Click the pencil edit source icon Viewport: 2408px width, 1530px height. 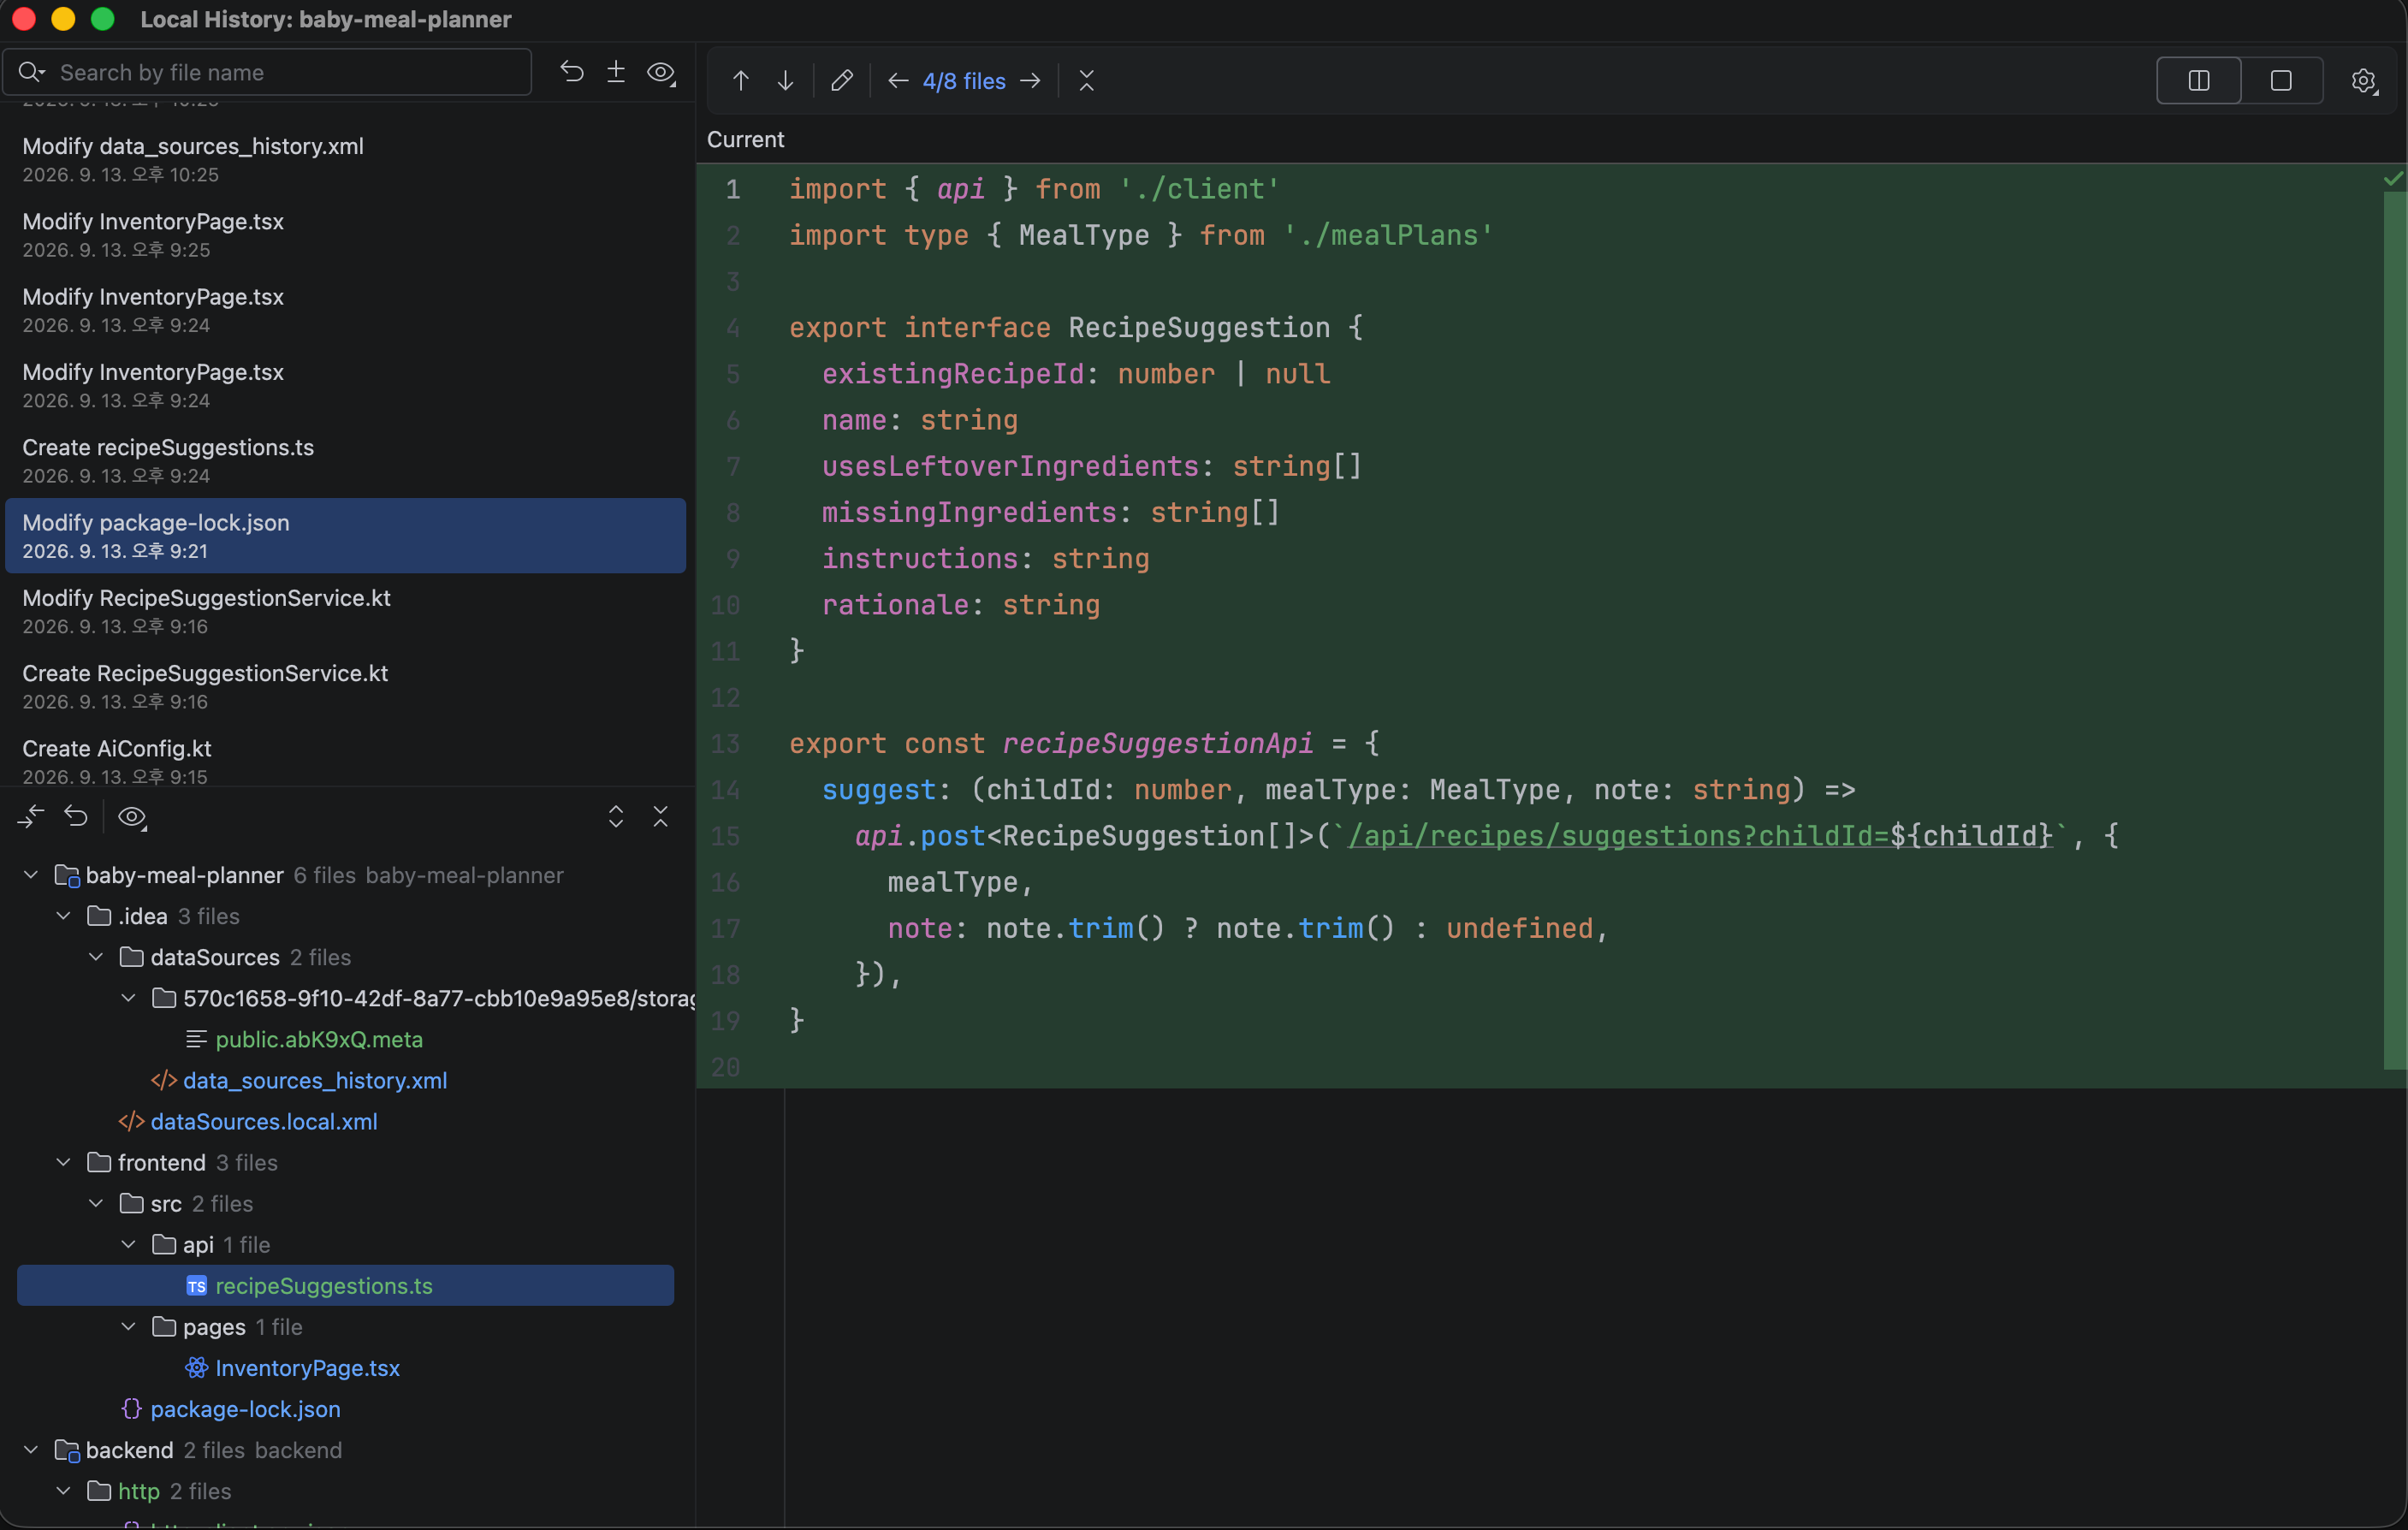point(842,81)
